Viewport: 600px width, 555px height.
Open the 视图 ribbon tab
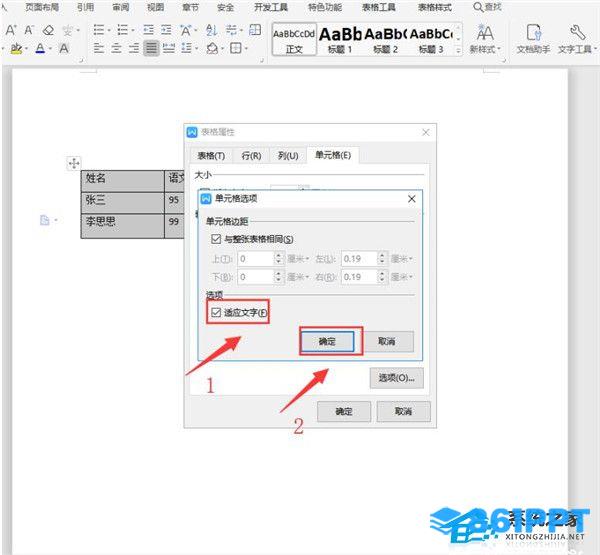155,7
